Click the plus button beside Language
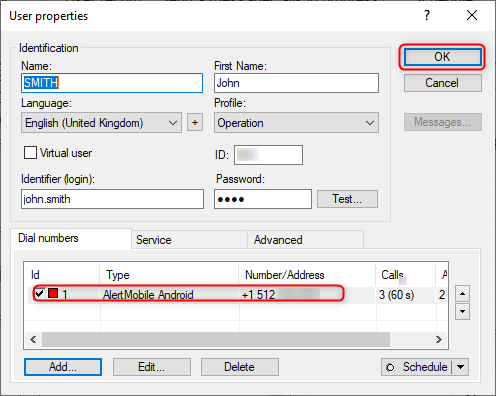The image size is (496, 396). 195,123
